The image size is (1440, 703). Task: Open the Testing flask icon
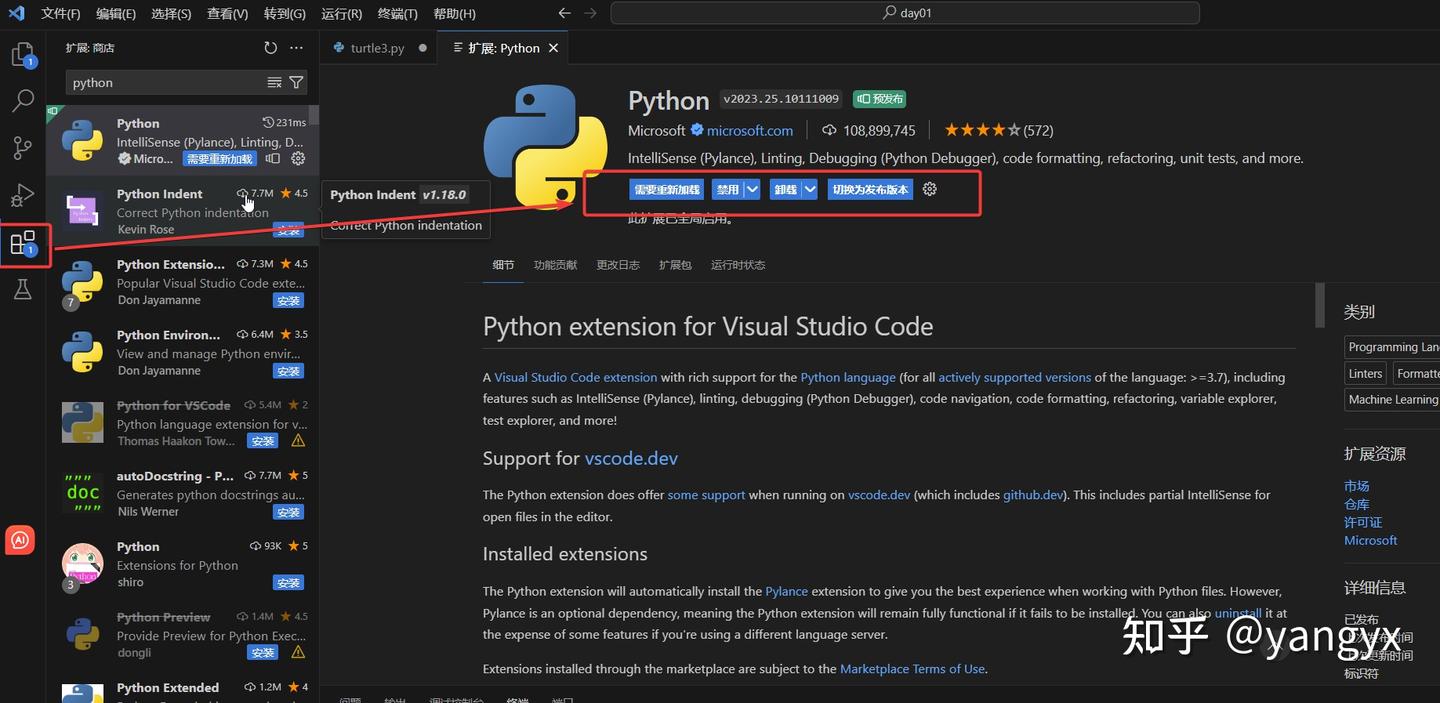pos(22,290)
